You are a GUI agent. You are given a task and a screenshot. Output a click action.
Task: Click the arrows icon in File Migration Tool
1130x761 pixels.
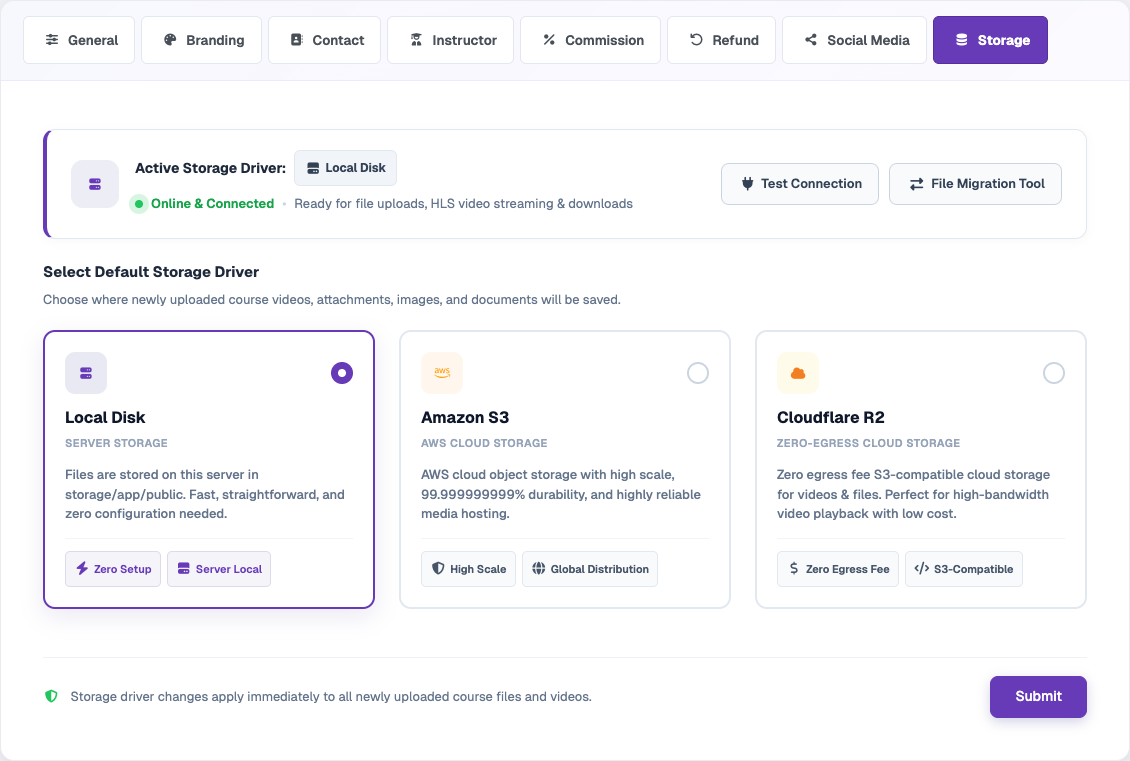tap(916, 184)
